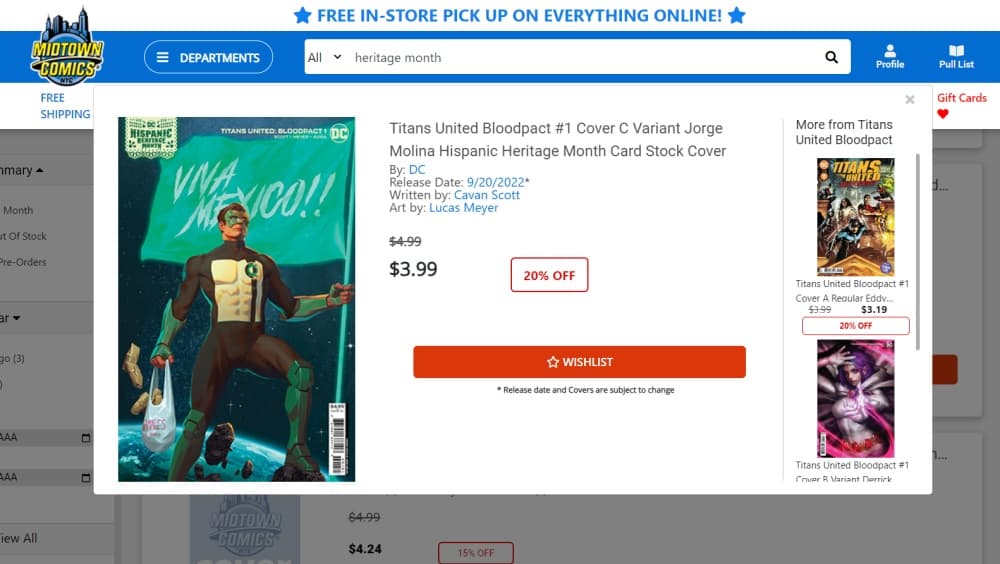This screenshot has height=564, width=1000.
Task: Open the All category dropdown
Action: (x=324, y=57)
